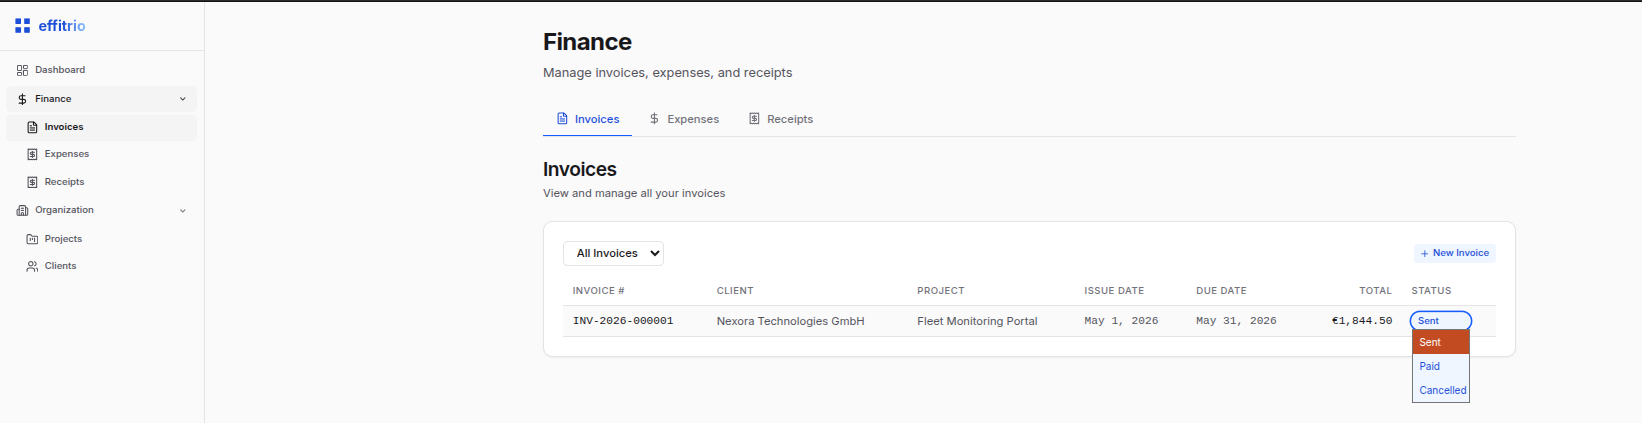Viewport: 1642px width, 423px height.
Task: Click the Expenses tab dollar icon
Action: [x=654, y=119]
